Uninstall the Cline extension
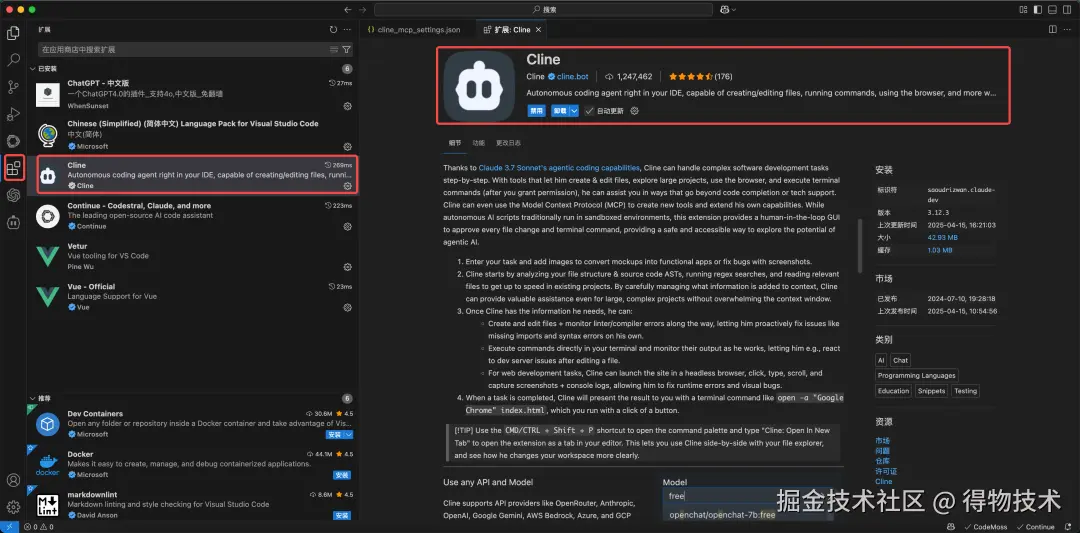1080x533 pixels. tap(560, 111)
